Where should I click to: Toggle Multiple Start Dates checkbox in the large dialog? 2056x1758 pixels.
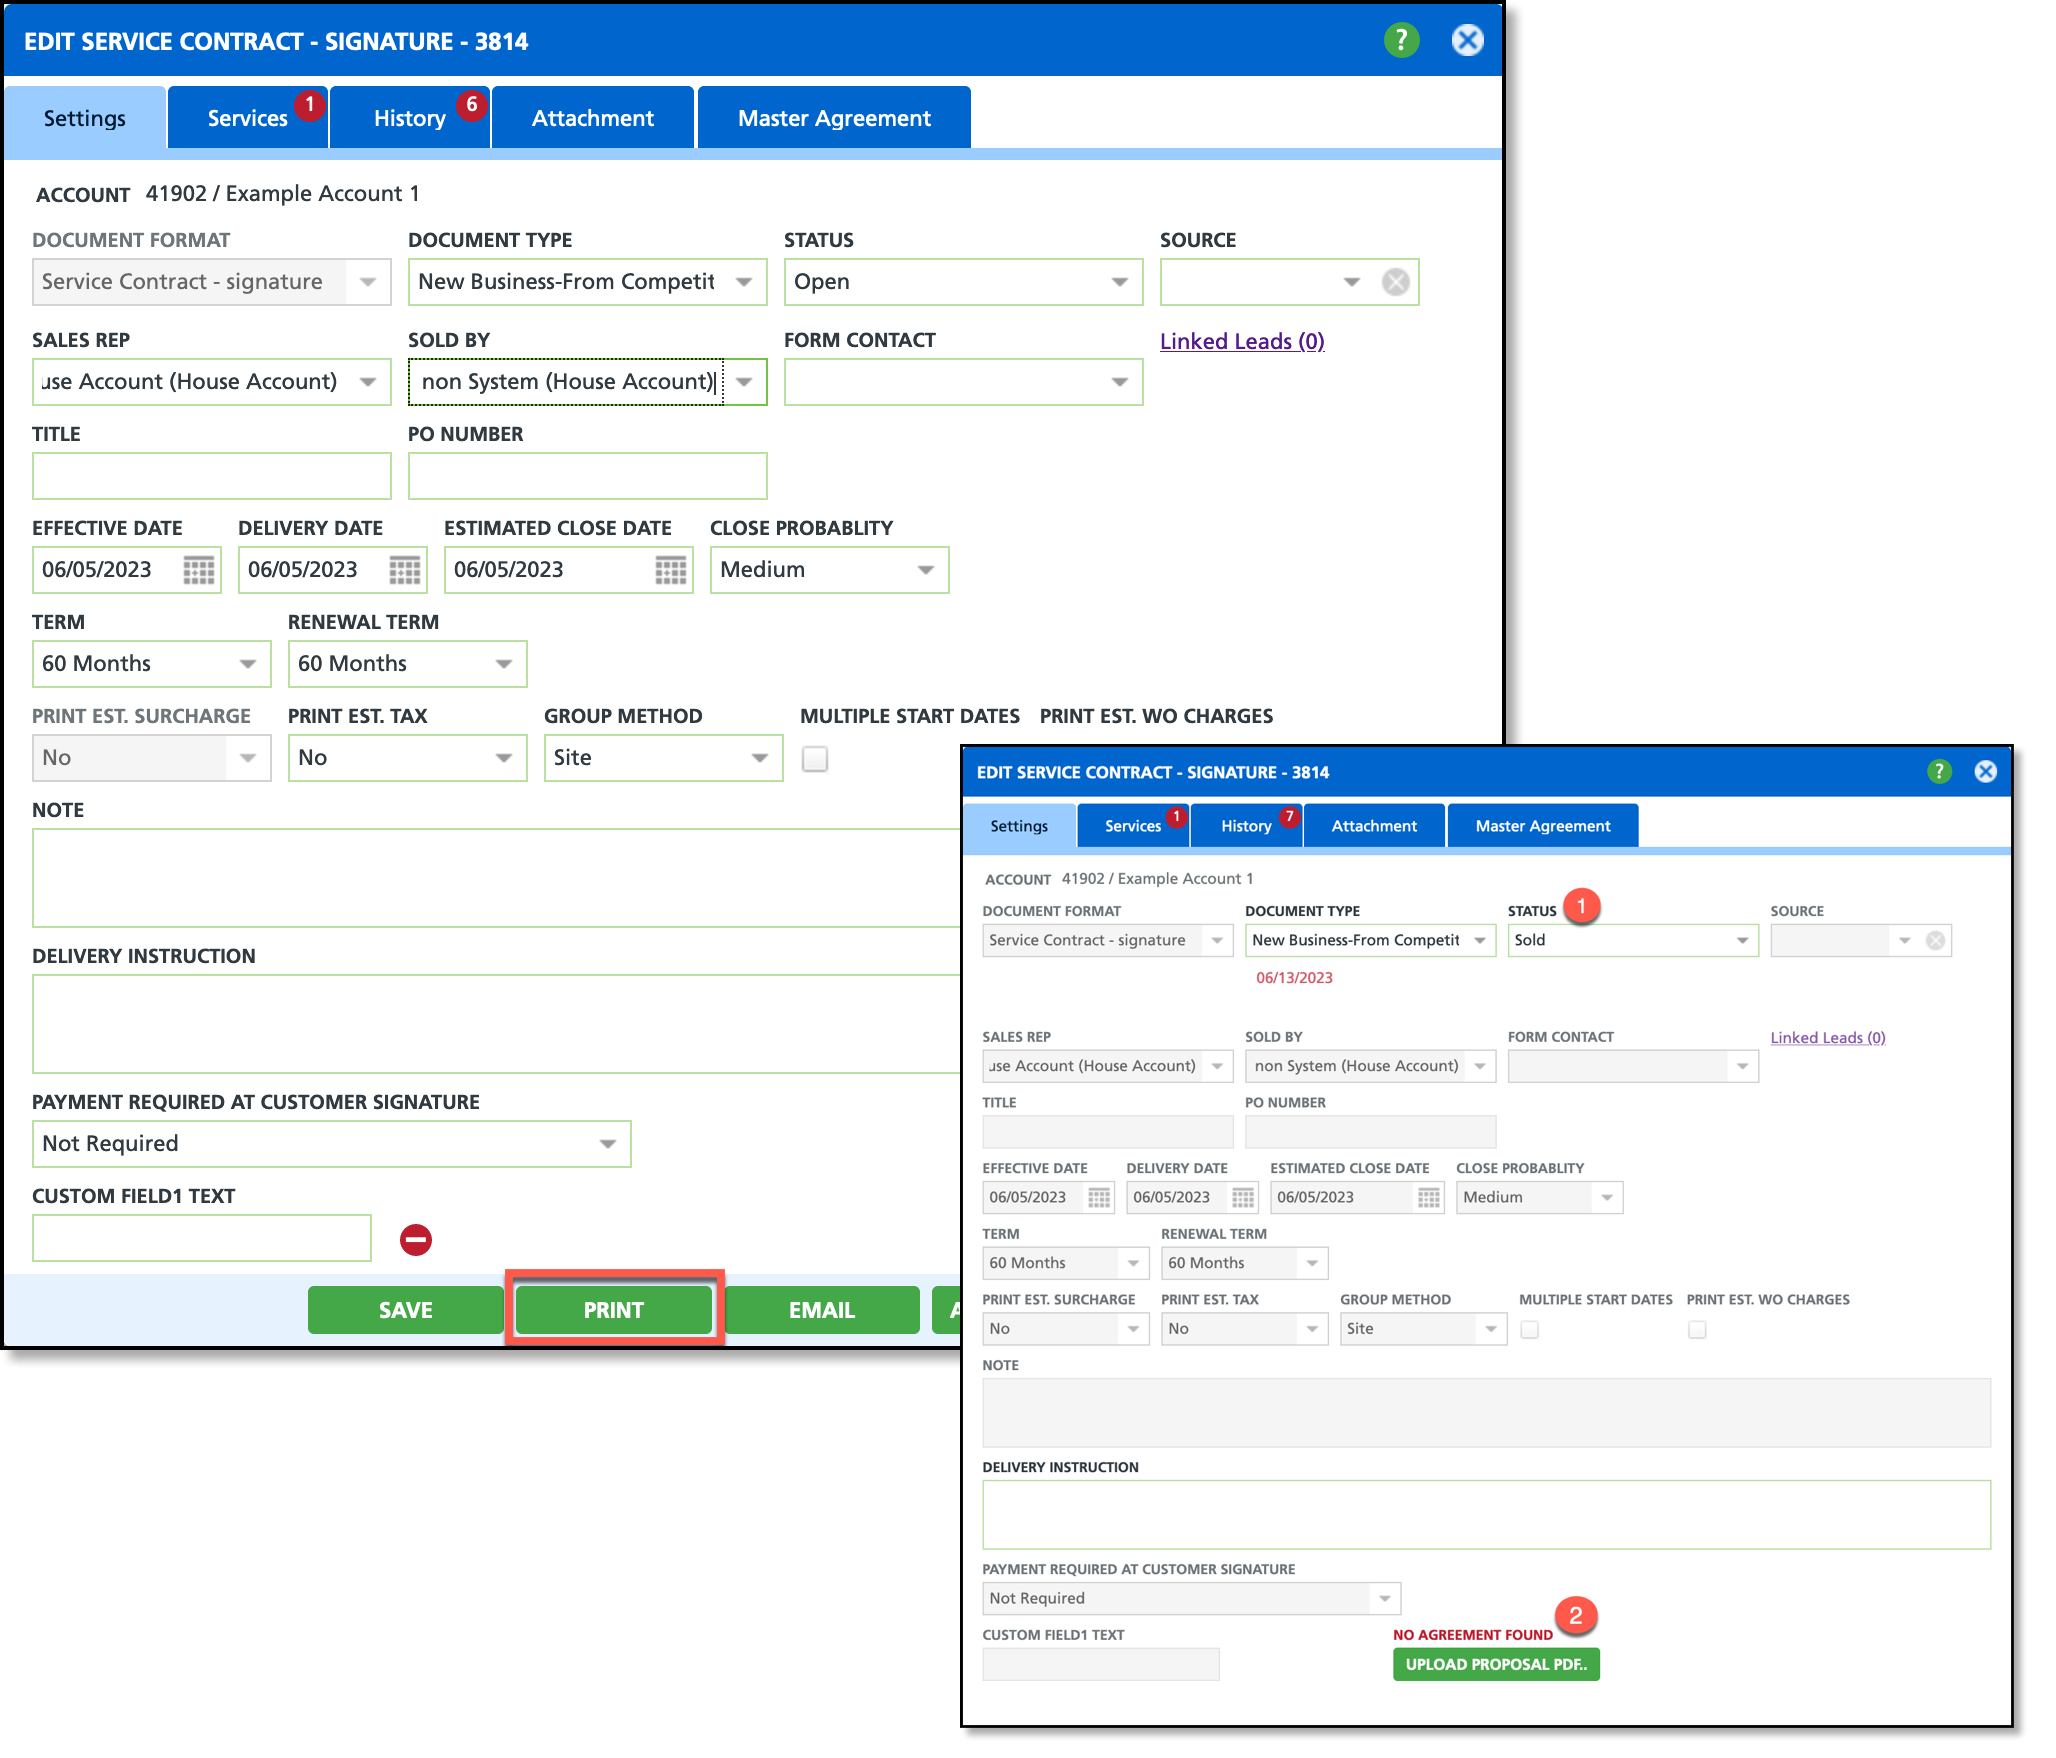[815, 759]
